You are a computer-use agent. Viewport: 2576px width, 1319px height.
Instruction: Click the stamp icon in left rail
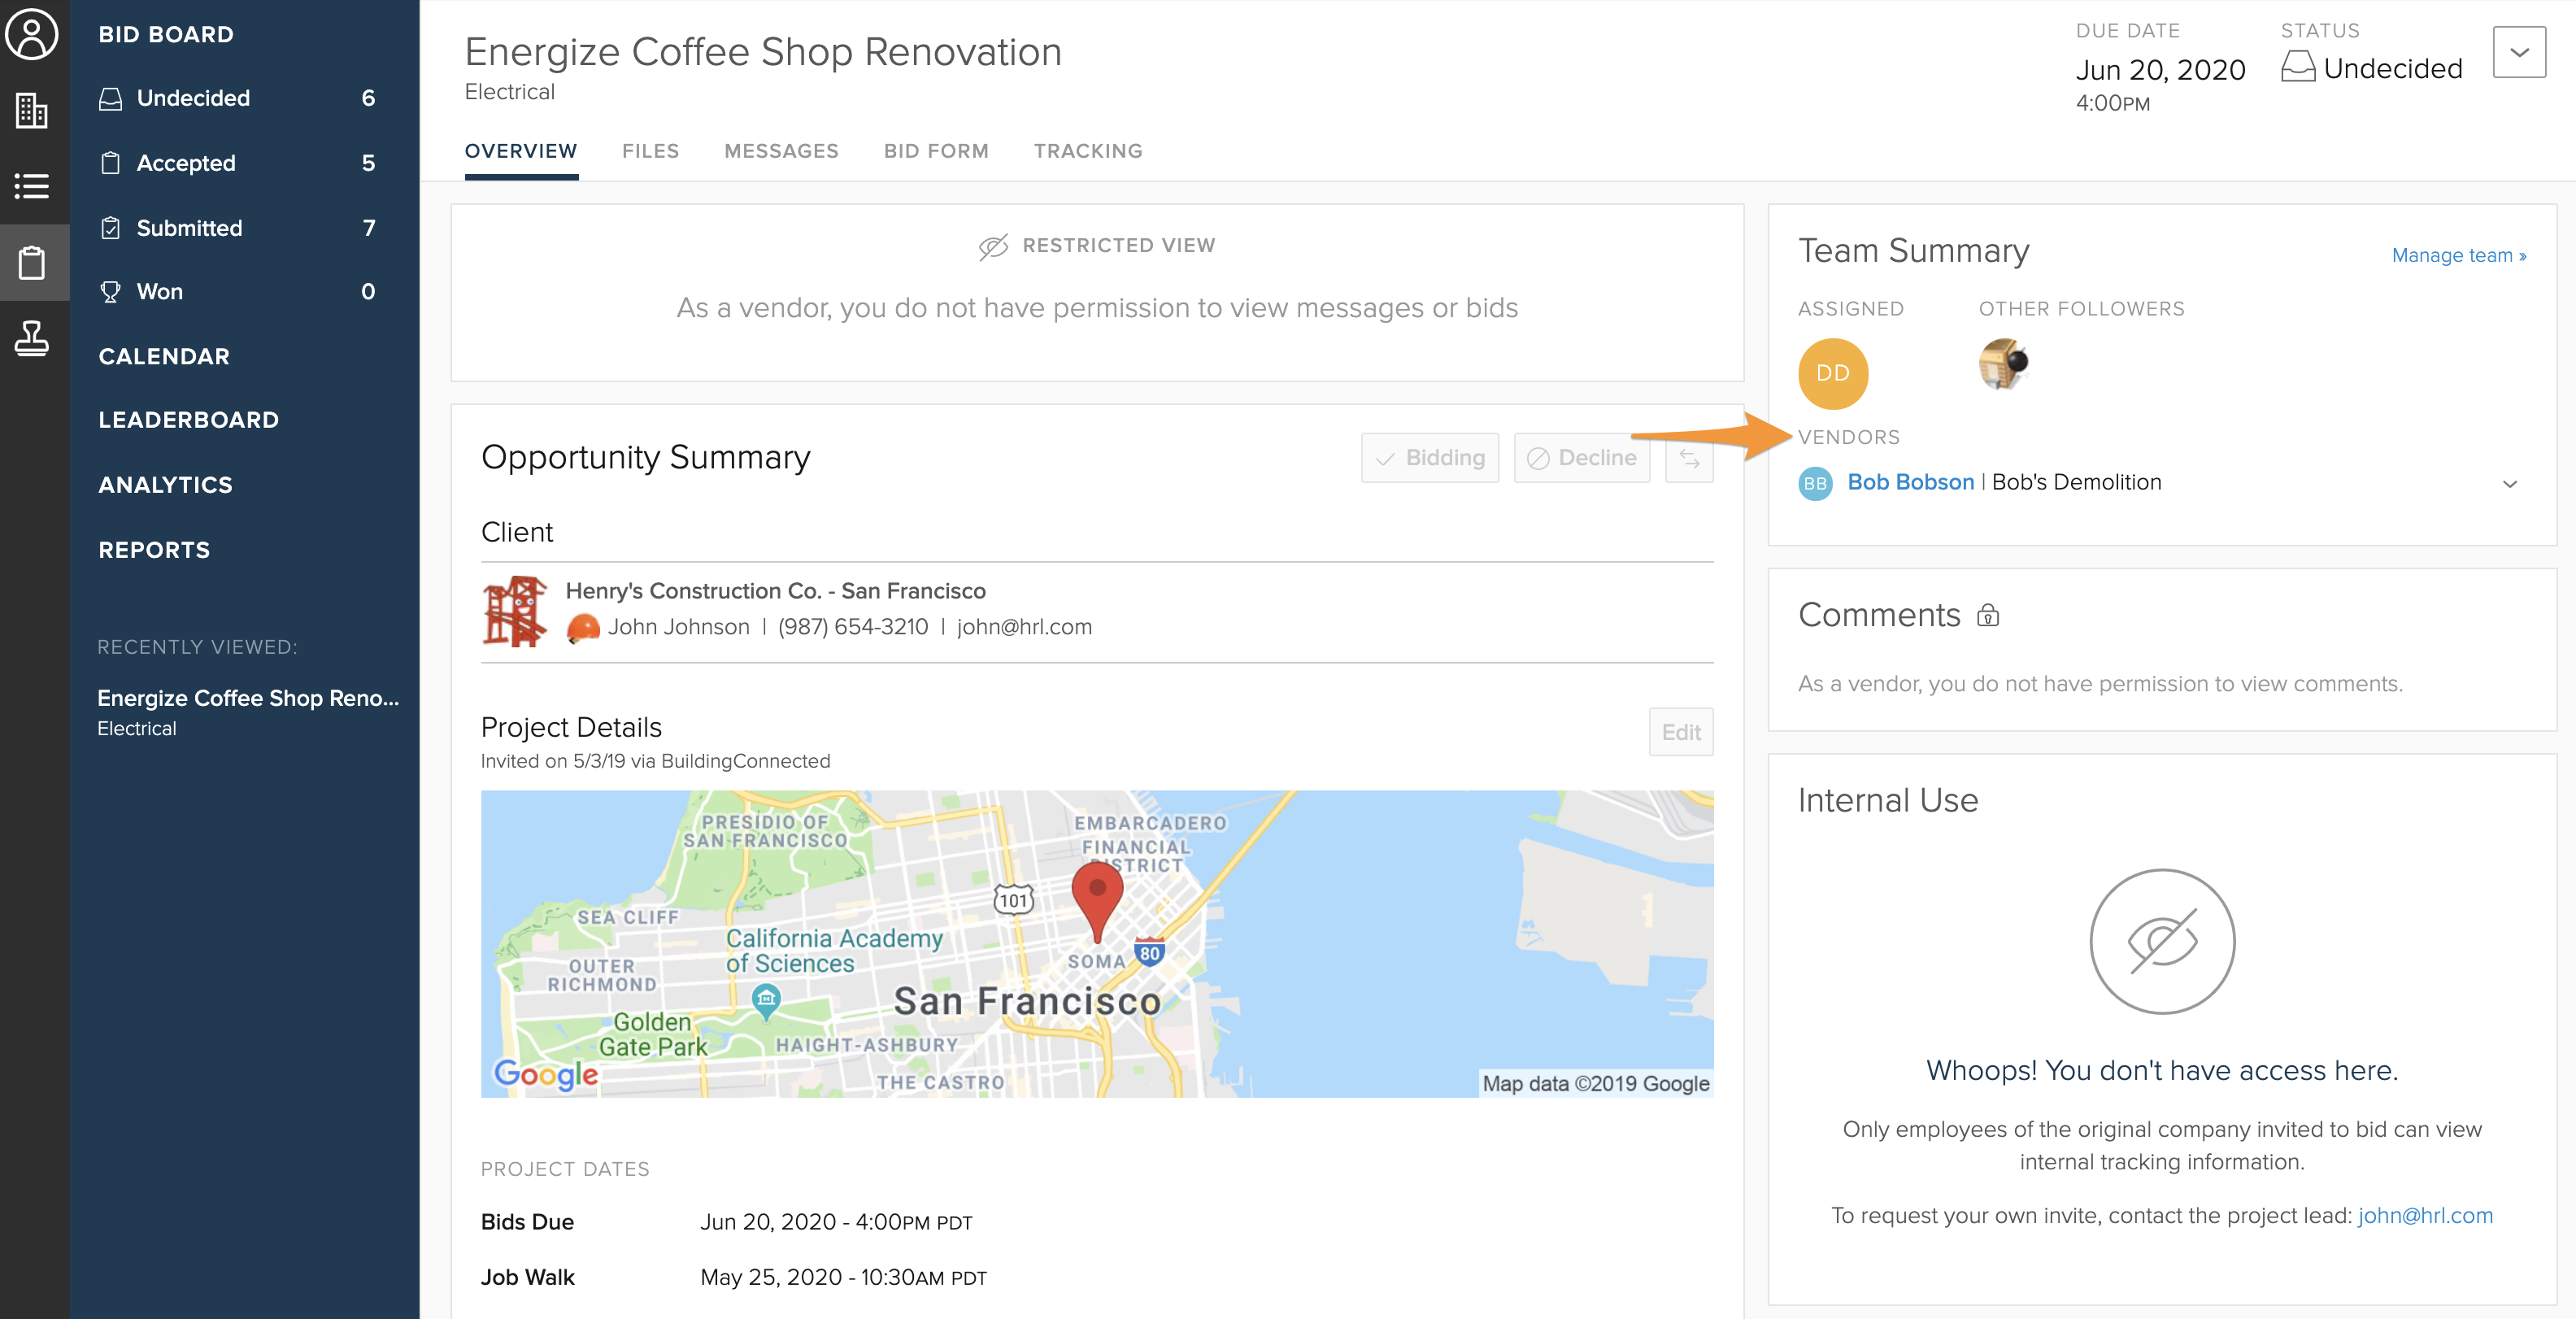click(32, 339)
